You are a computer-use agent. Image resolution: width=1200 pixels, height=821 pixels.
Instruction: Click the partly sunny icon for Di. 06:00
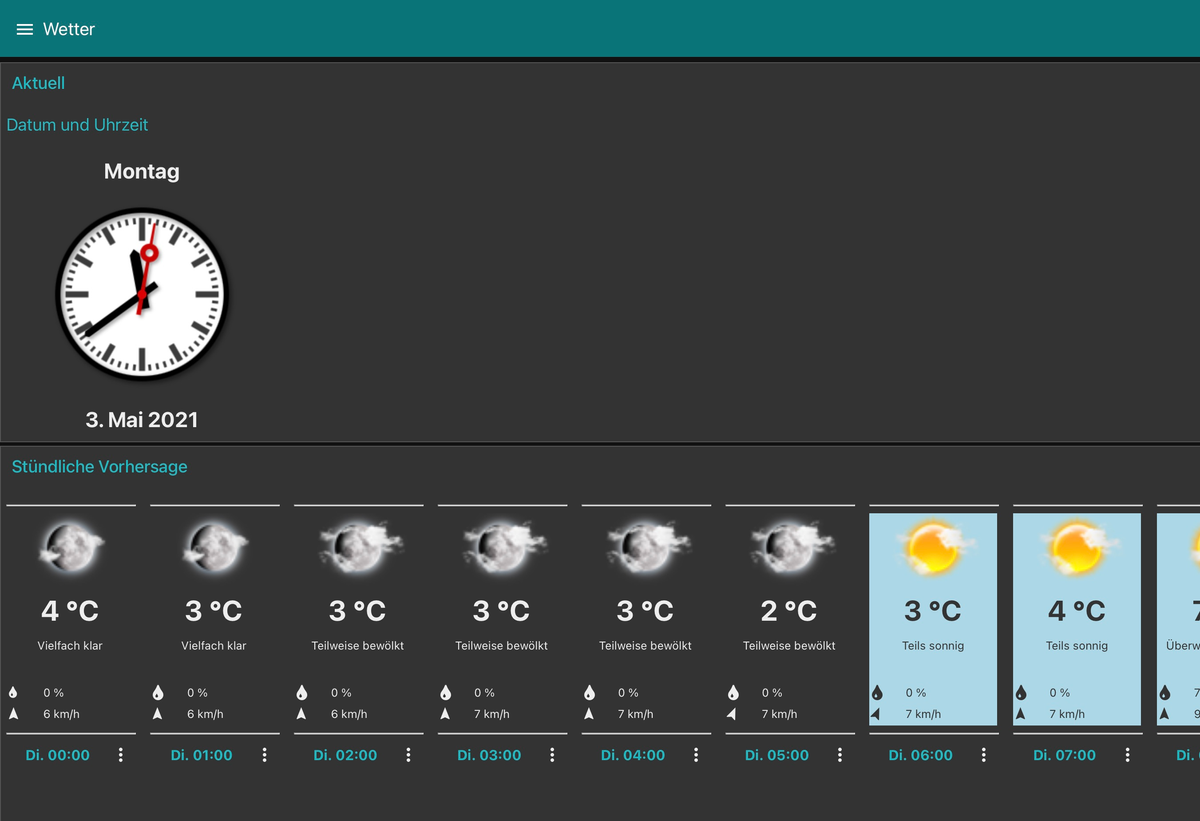click(x=935, y=547)
